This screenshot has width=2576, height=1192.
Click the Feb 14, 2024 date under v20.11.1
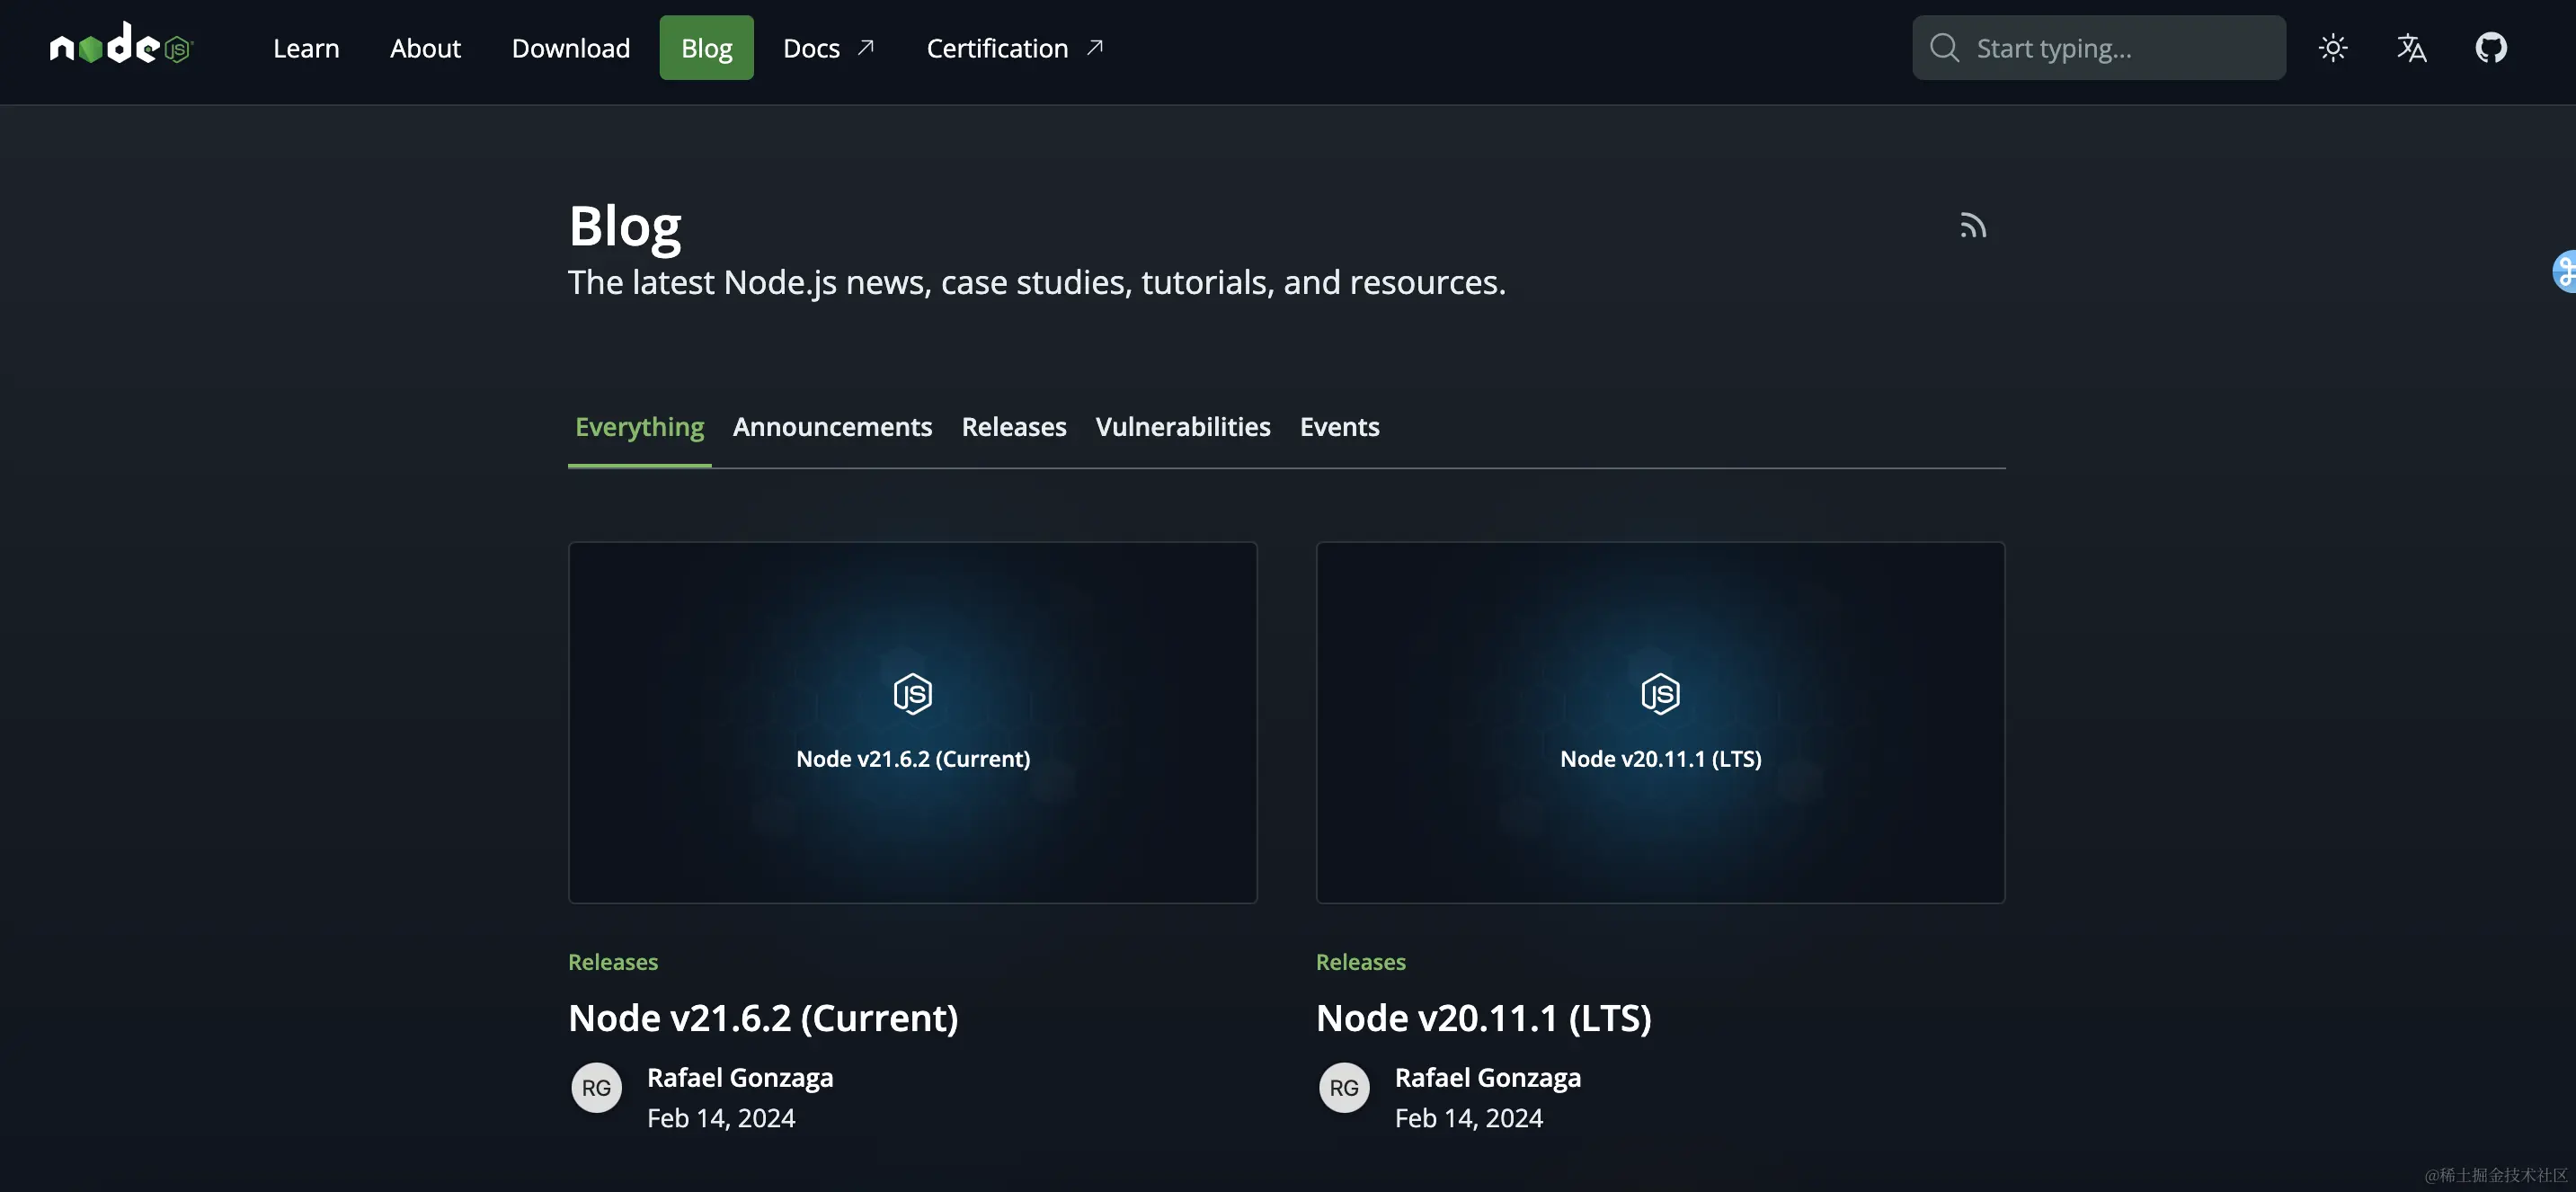point(1469,1118)
